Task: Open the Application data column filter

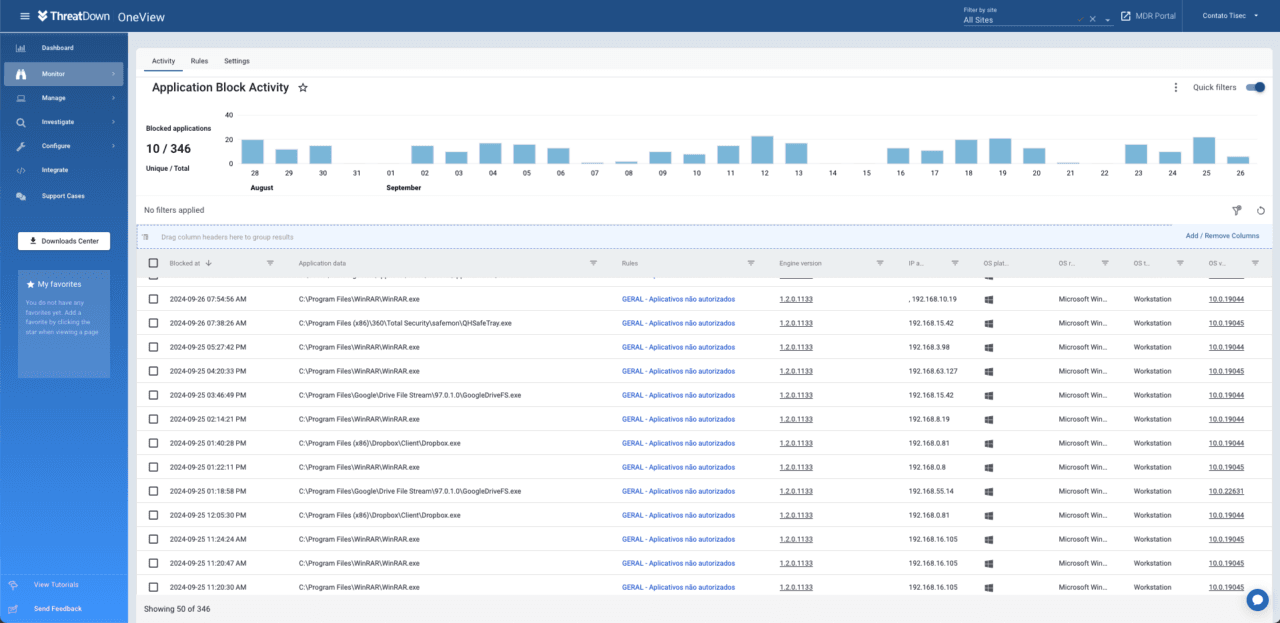Action: click(593, 263)
